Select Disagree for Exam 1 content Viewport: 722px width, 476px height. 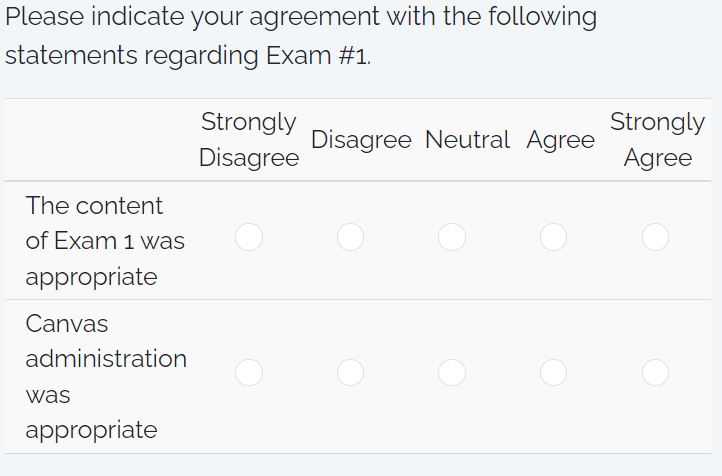[350, 237]
